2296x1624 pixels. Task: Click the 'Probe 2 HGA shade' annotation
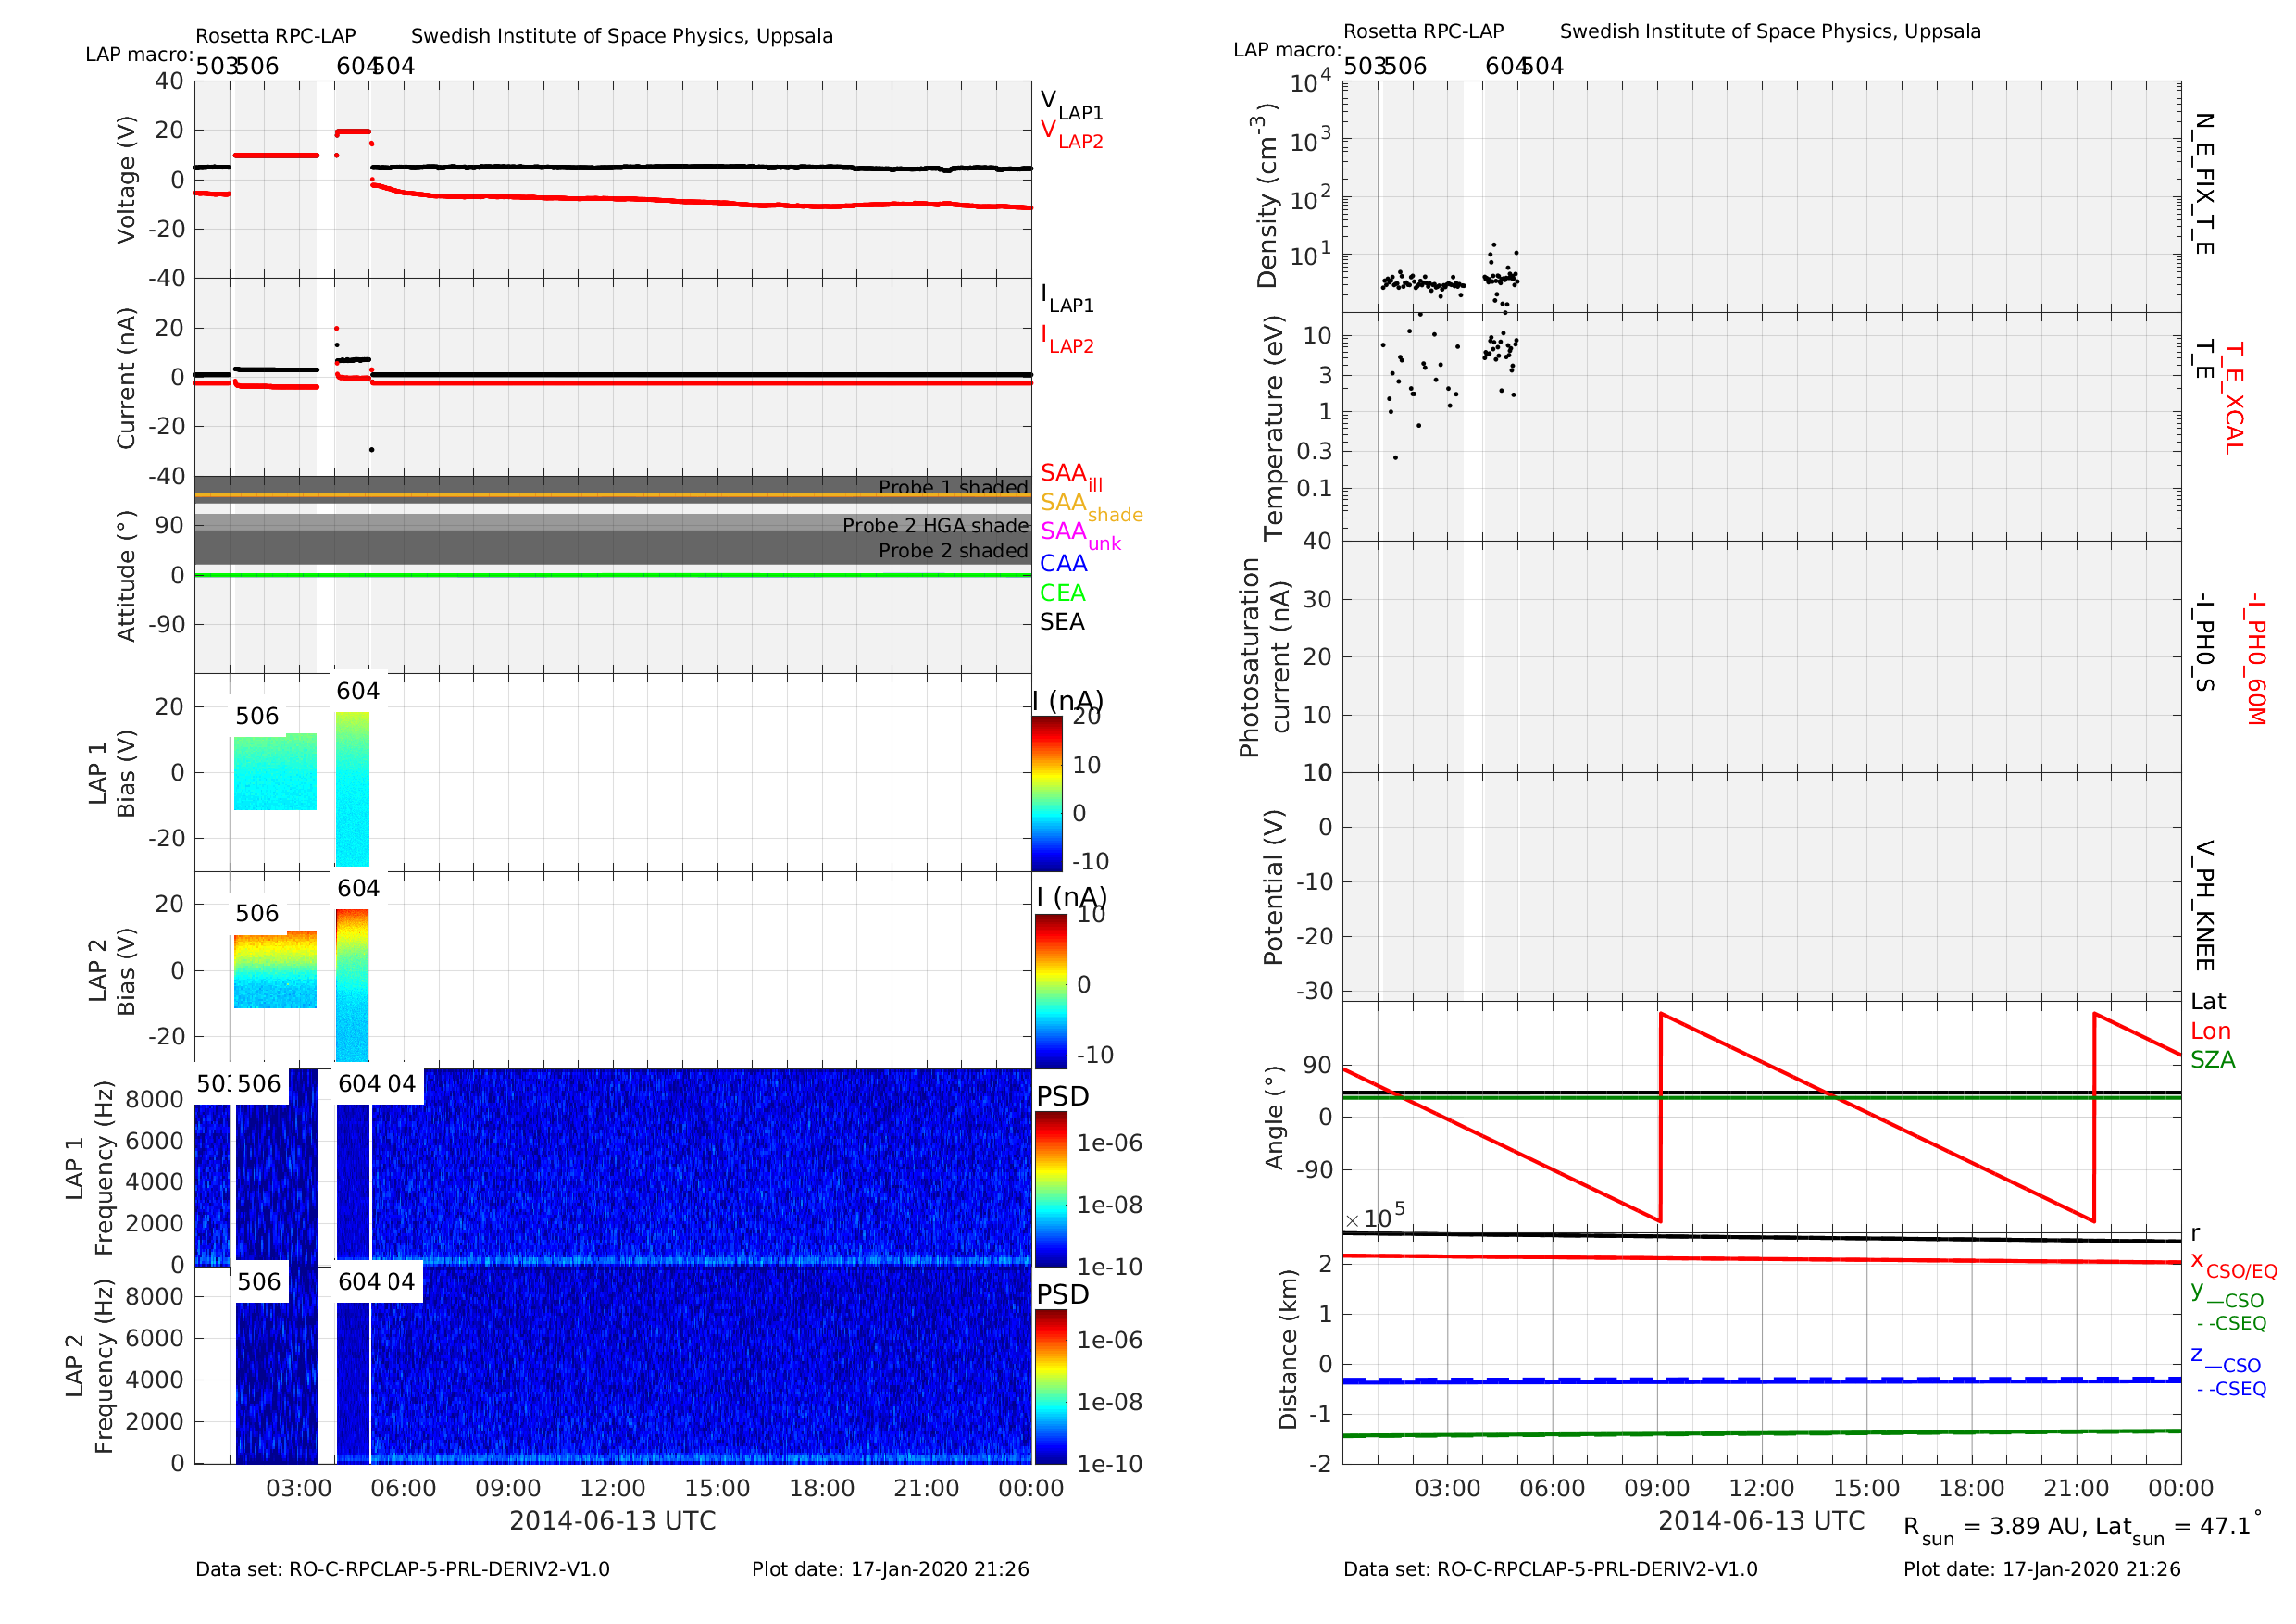tap(935, 525)
